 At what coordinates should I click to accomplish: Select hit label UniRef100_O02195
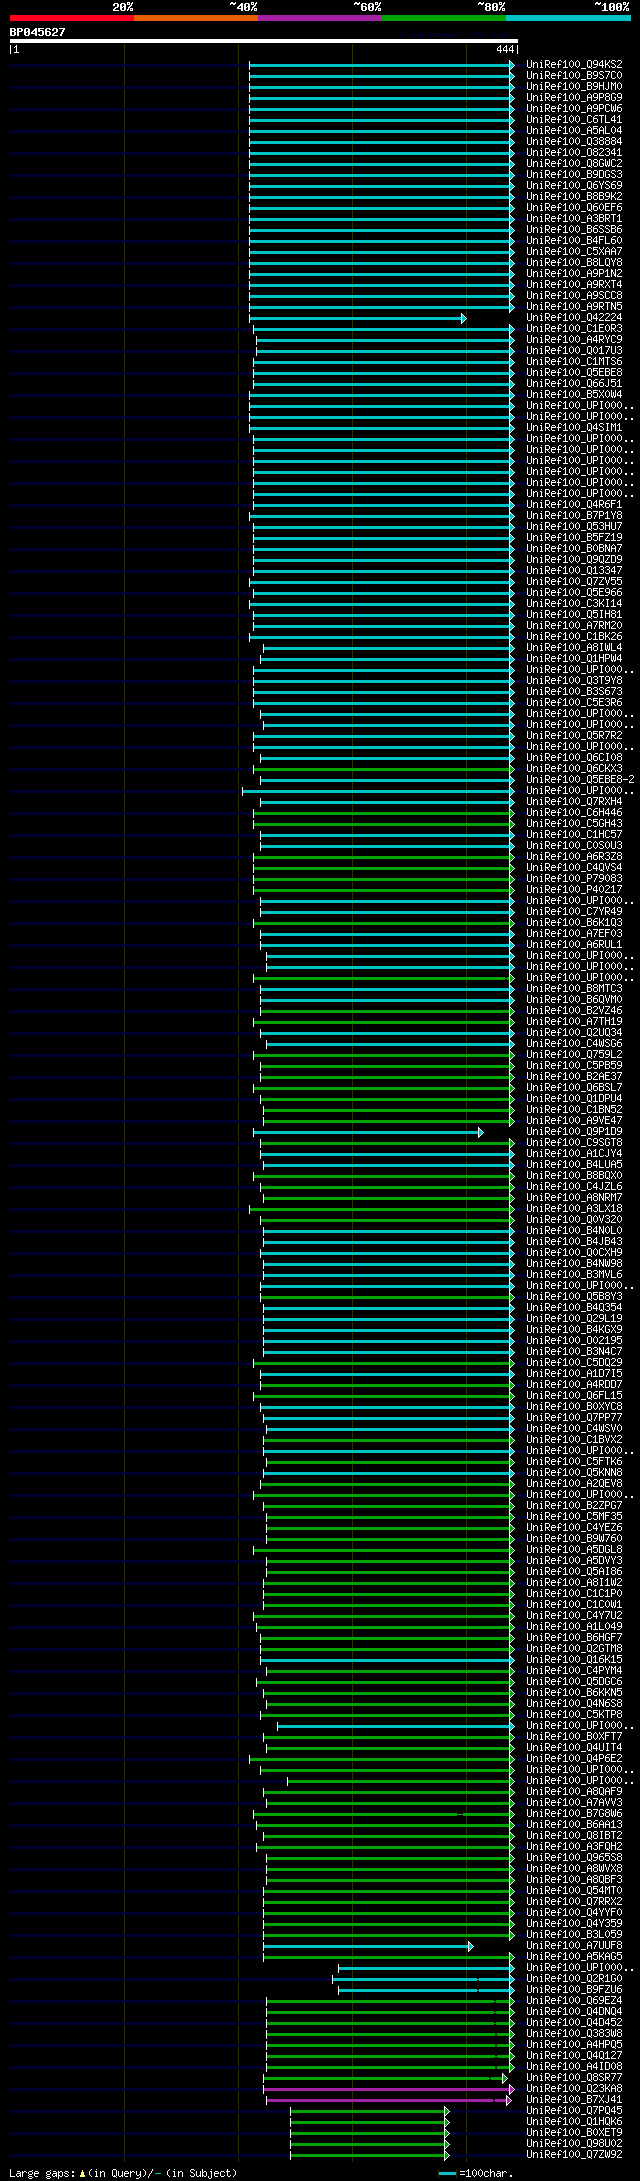click(574, 1340)
